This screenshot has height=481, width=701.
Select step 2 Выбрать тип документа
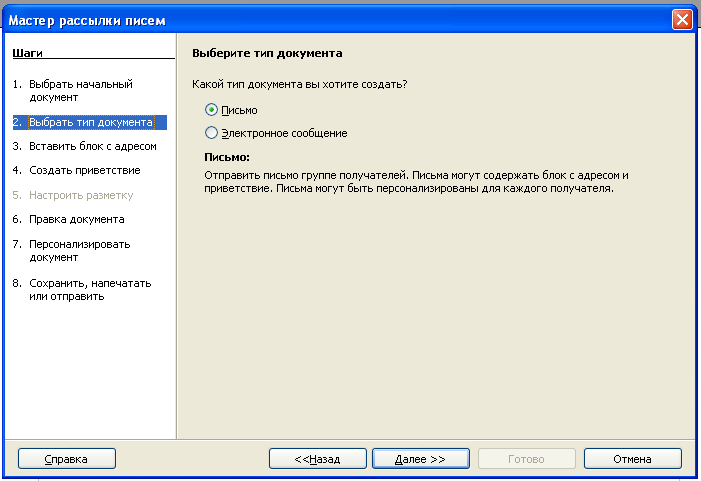pyautogui.click(x=90, y=122)
